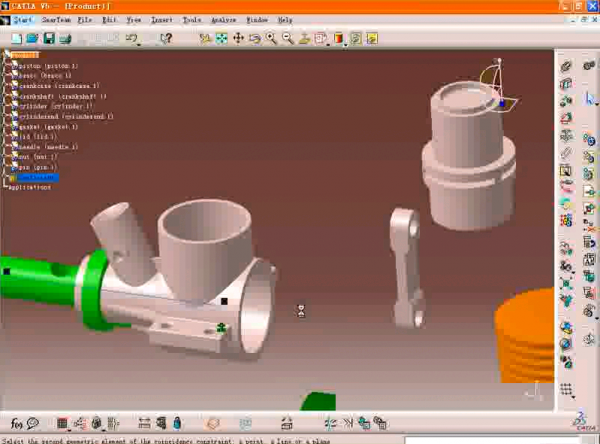Click the Measure Between icon

pos(144,423)
